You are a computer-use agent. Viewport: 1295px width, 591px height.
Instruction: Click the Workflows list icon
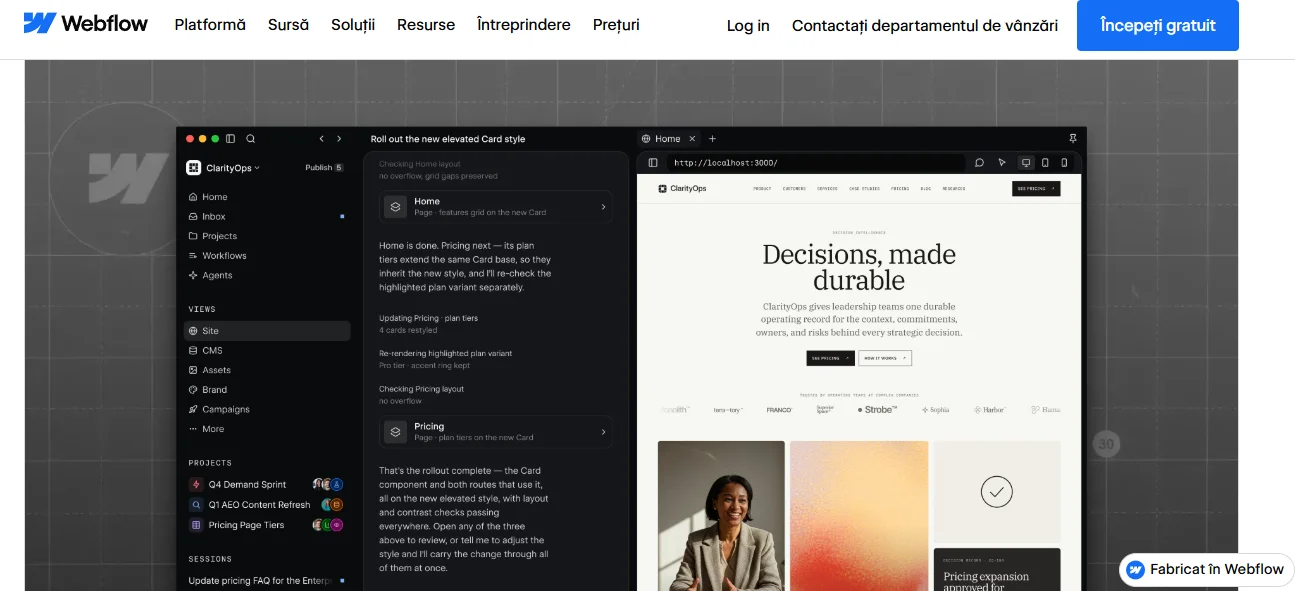pos(193,256)
